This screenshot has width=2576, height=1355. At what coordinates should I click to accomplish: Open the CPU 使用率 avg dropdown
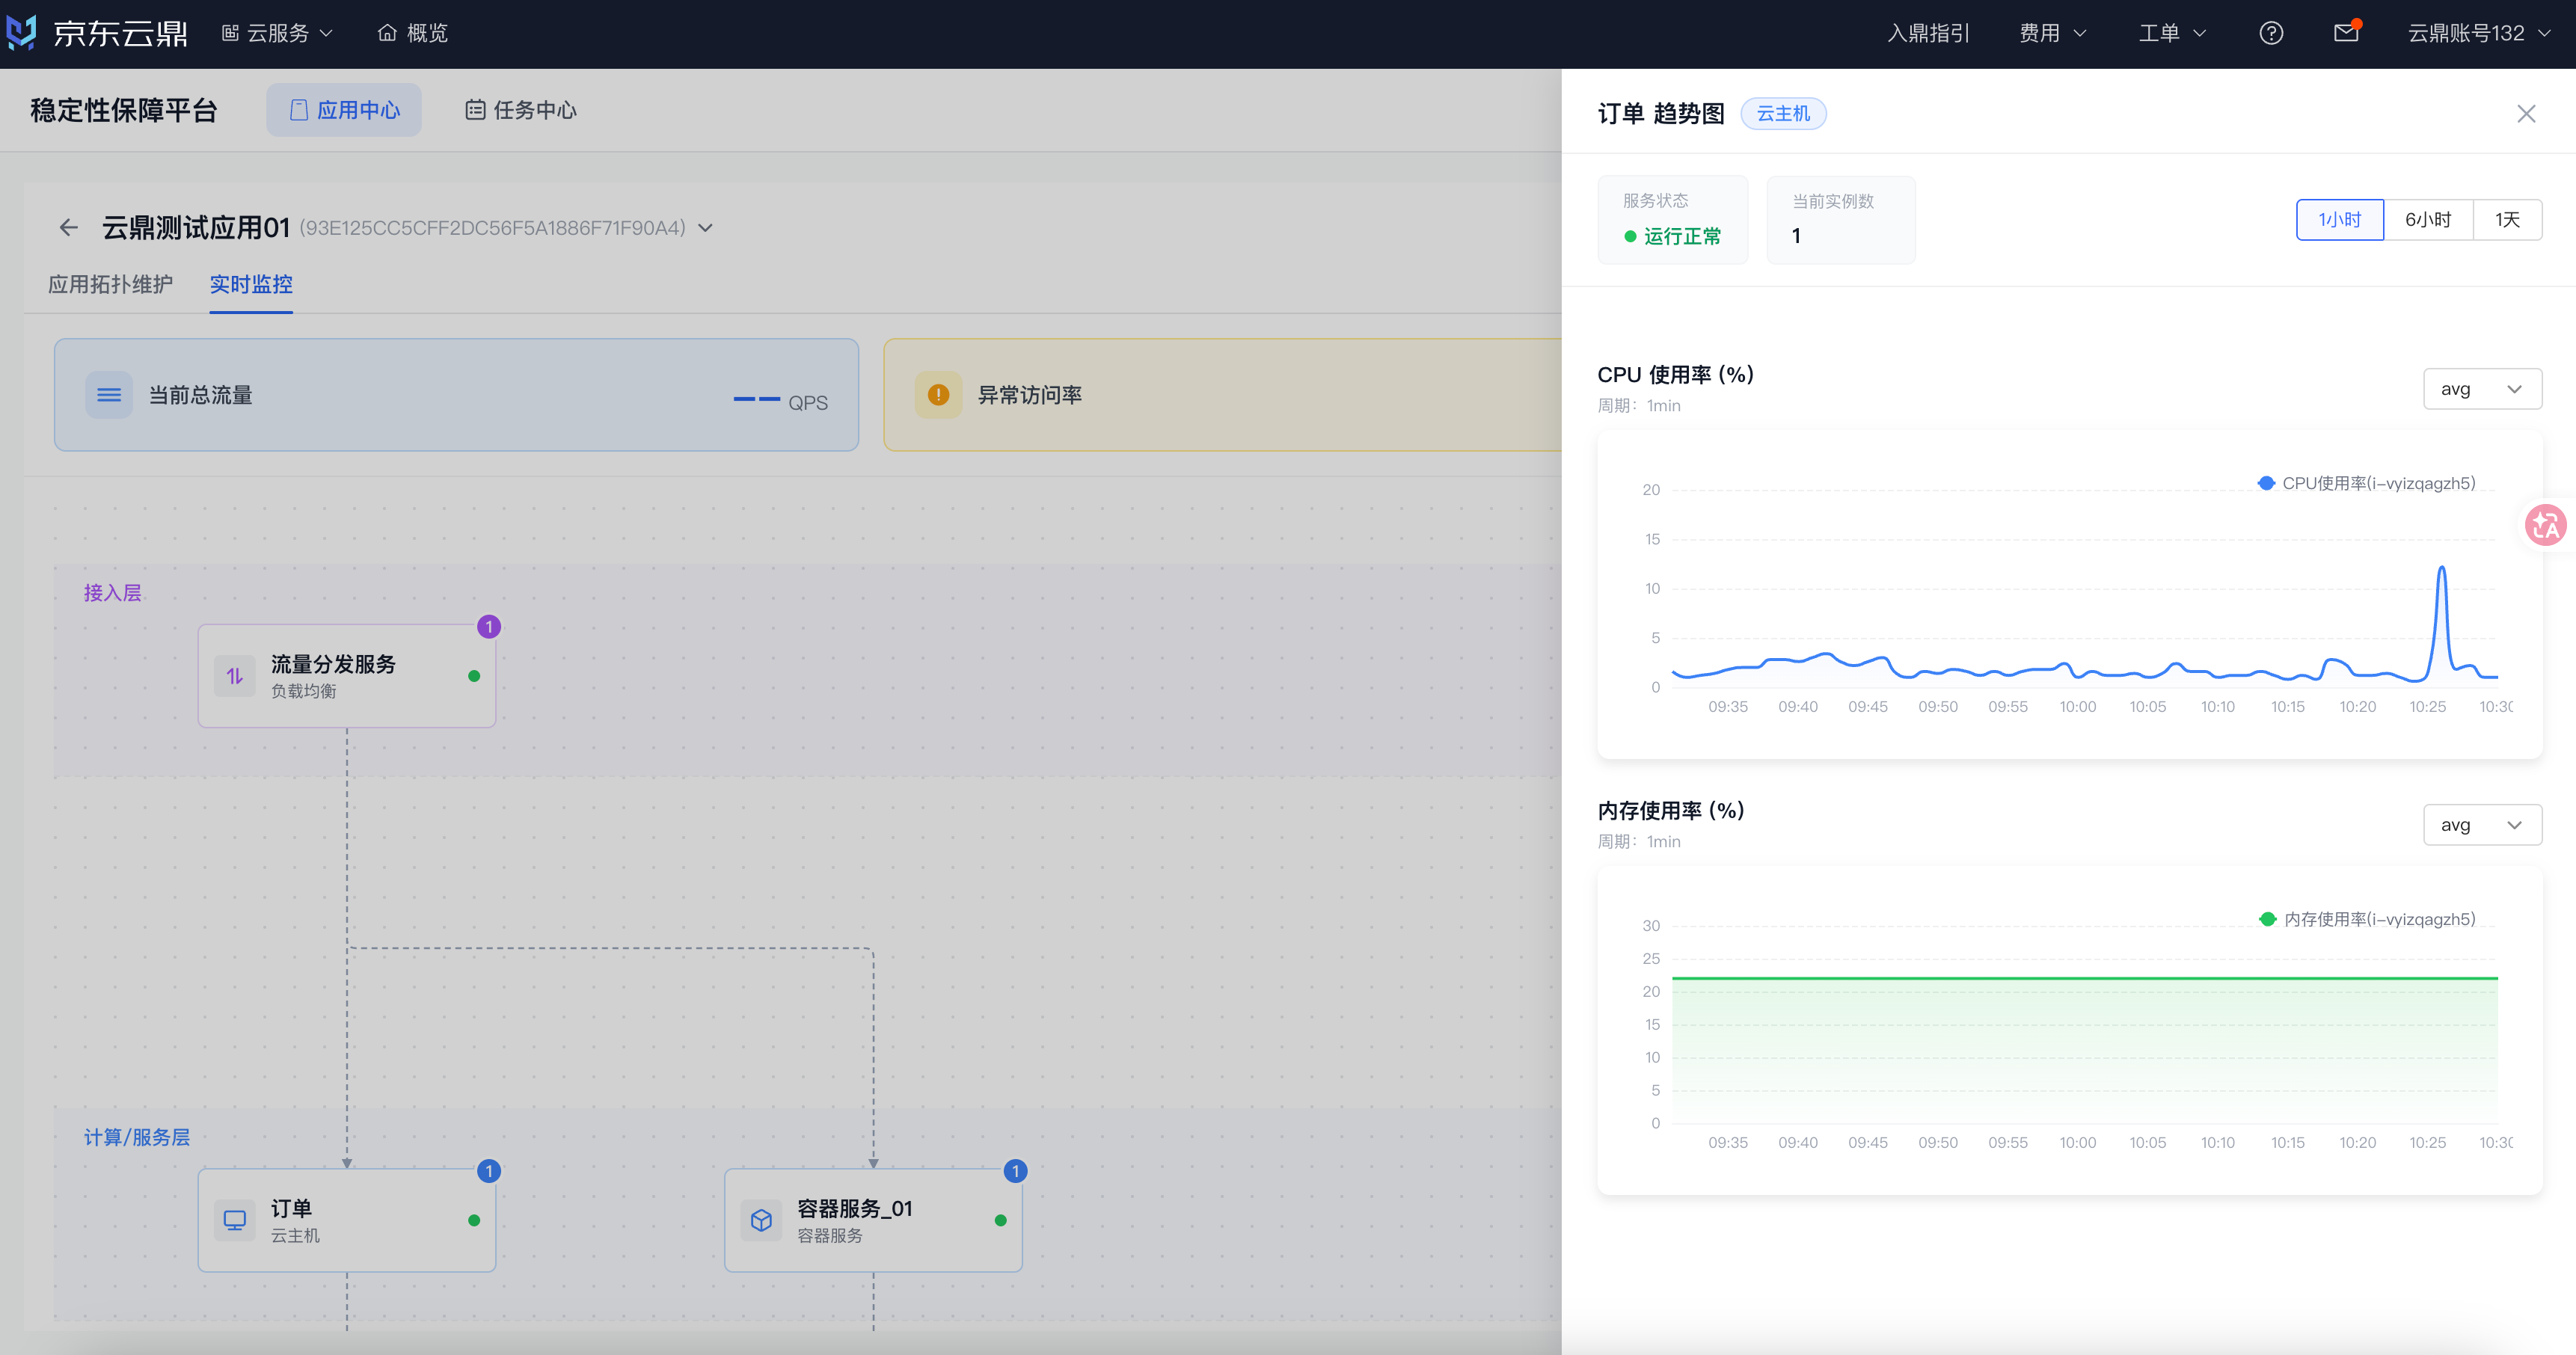point(2482,389)
